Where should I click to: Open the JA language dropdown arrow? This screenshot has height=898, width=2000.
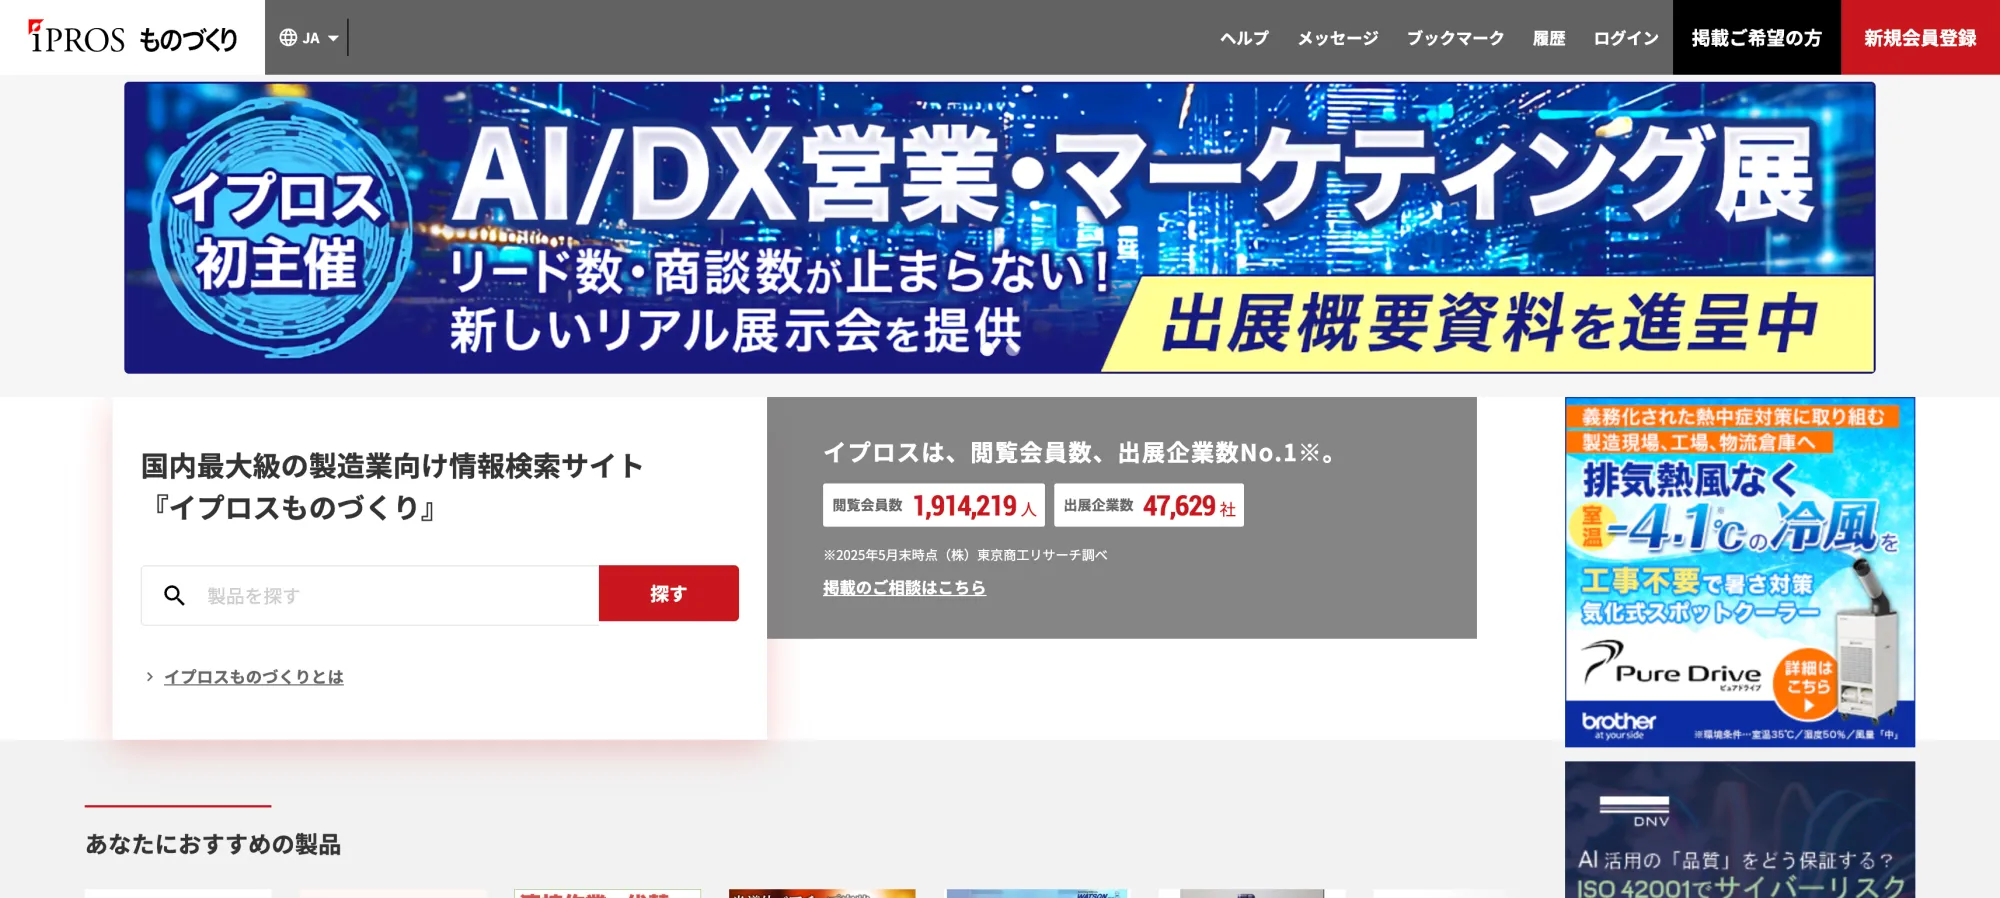333,38
